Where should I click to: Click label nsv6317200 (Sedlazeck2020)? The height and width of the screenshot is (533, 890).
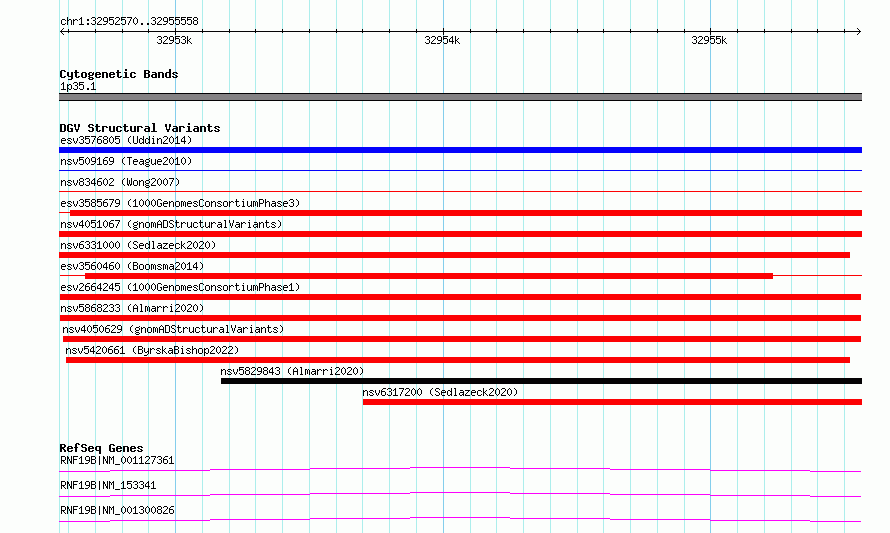(440, 392)
